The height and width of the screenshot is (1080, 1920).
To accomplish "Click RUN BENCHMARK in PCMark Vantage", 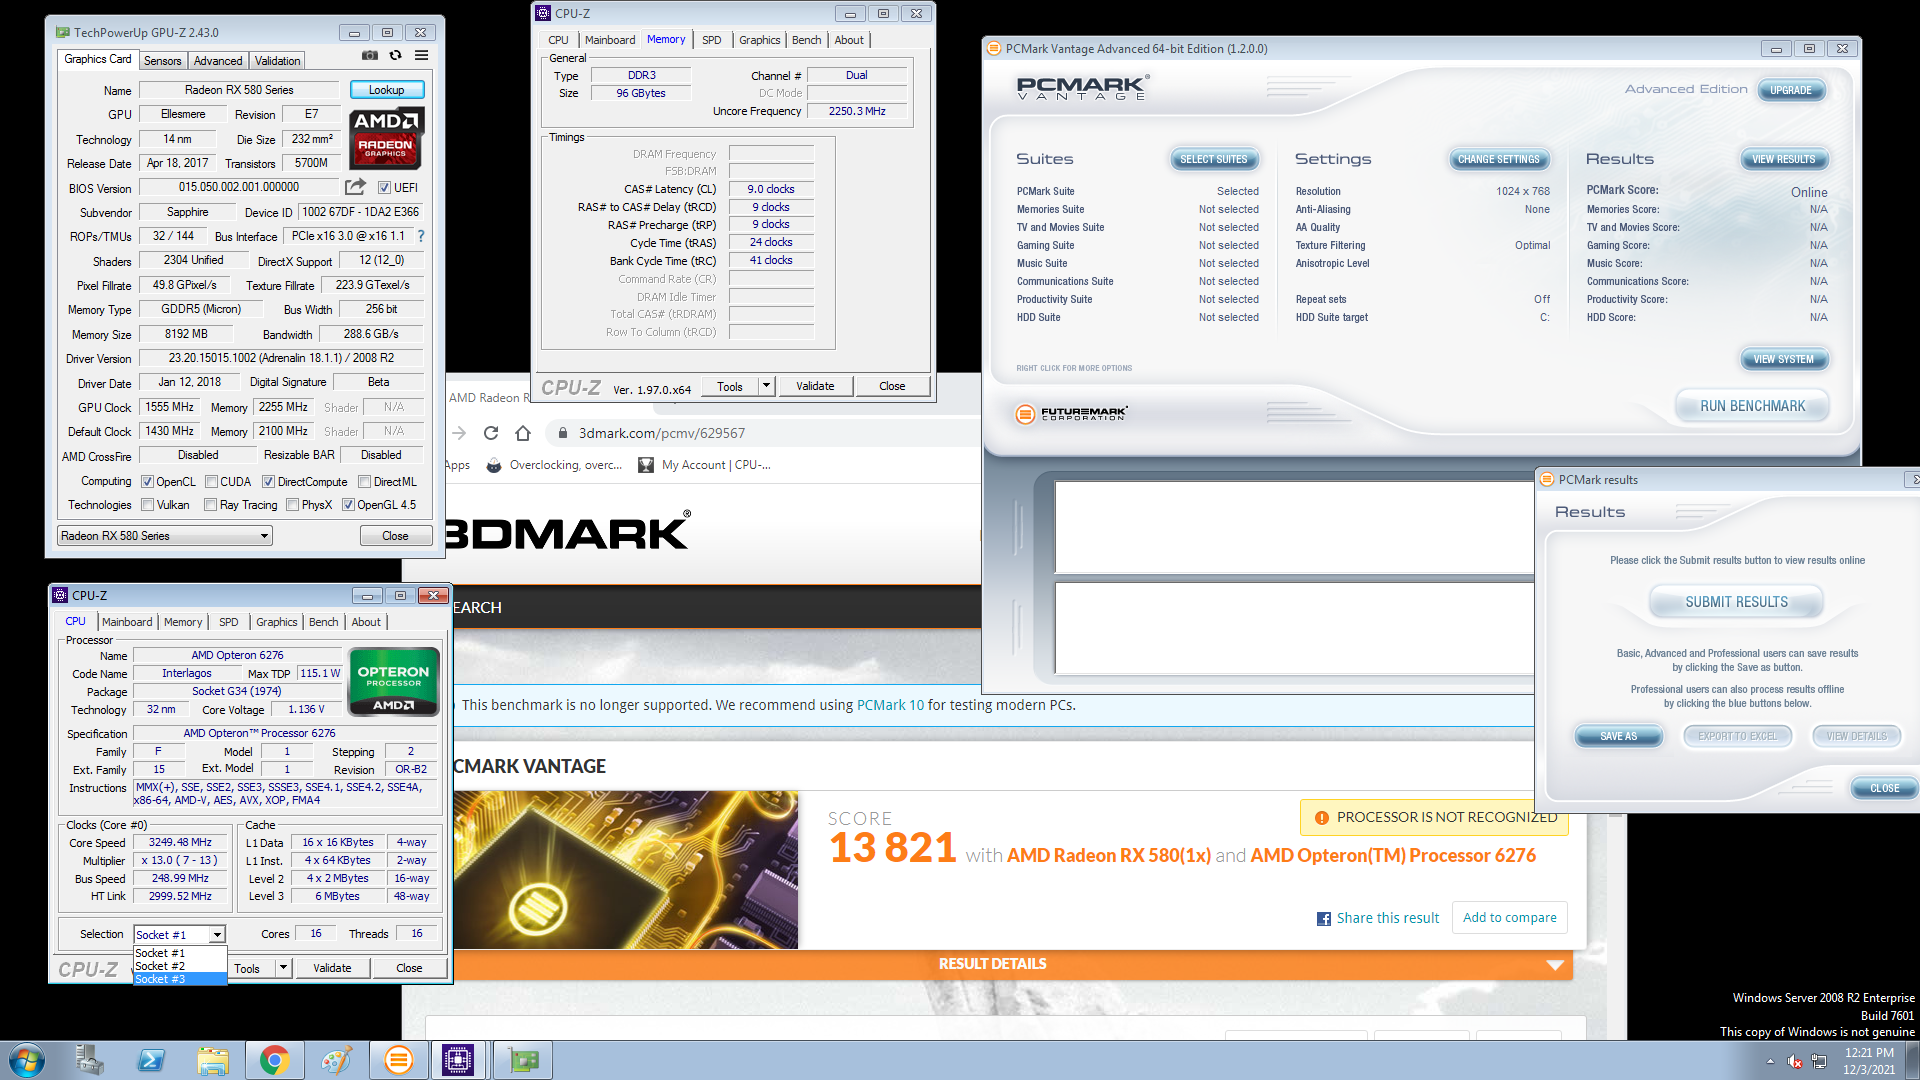I will coord(1752,406).
